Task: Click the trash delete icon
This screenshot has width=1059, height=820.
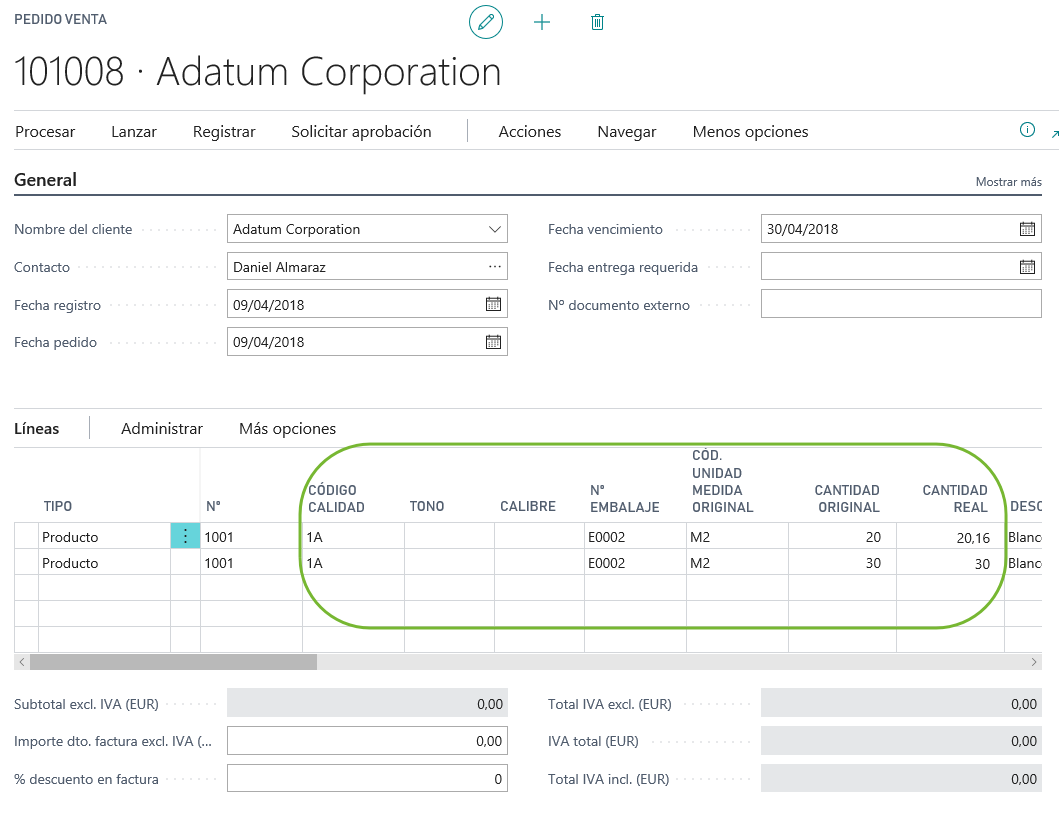Action: 597,22
